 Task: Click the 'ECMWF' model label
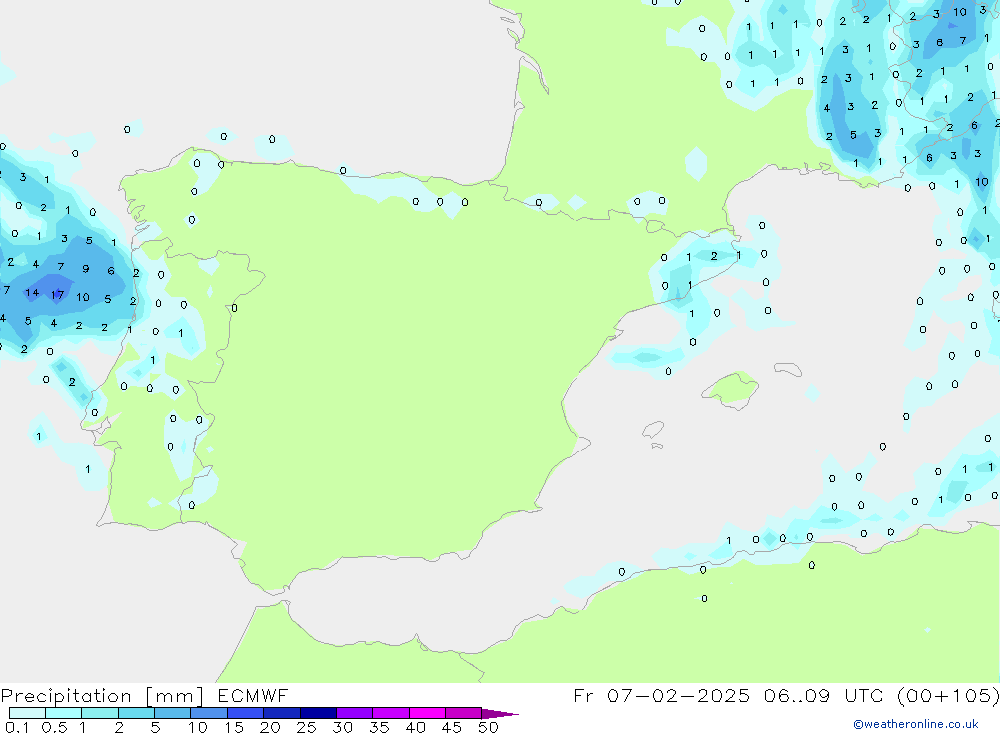(253, 695)
